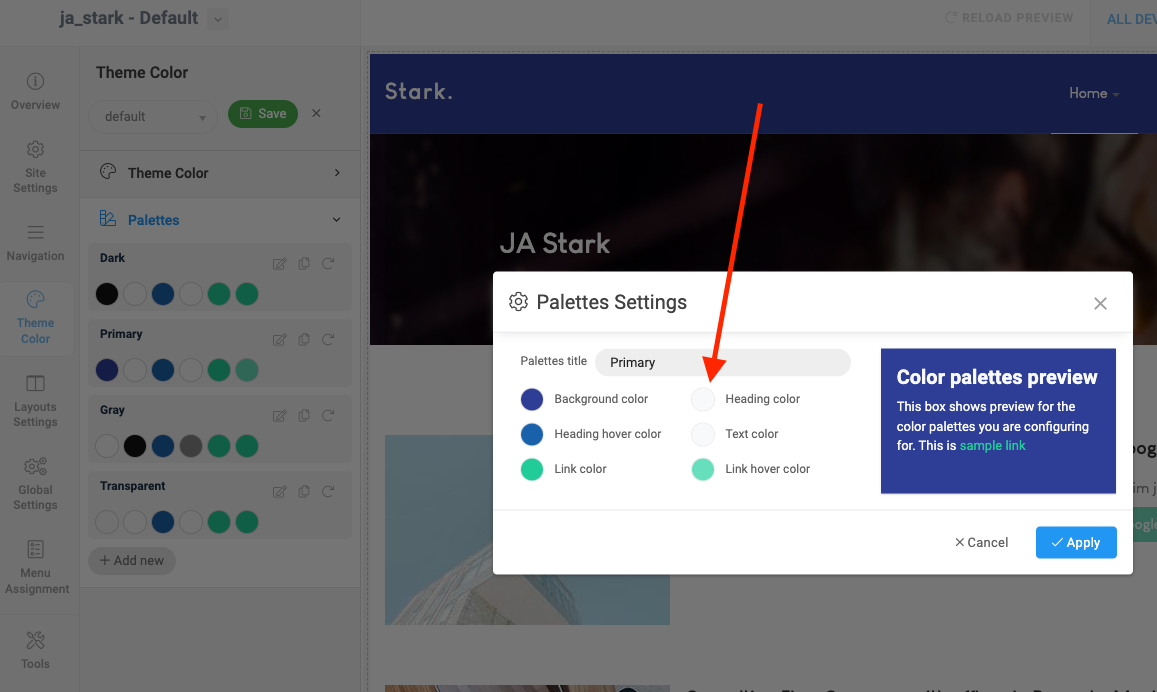The height and width of the screenshot is (692, 1157).
Task: Reset the Dark palette
Action: [328, 263]
